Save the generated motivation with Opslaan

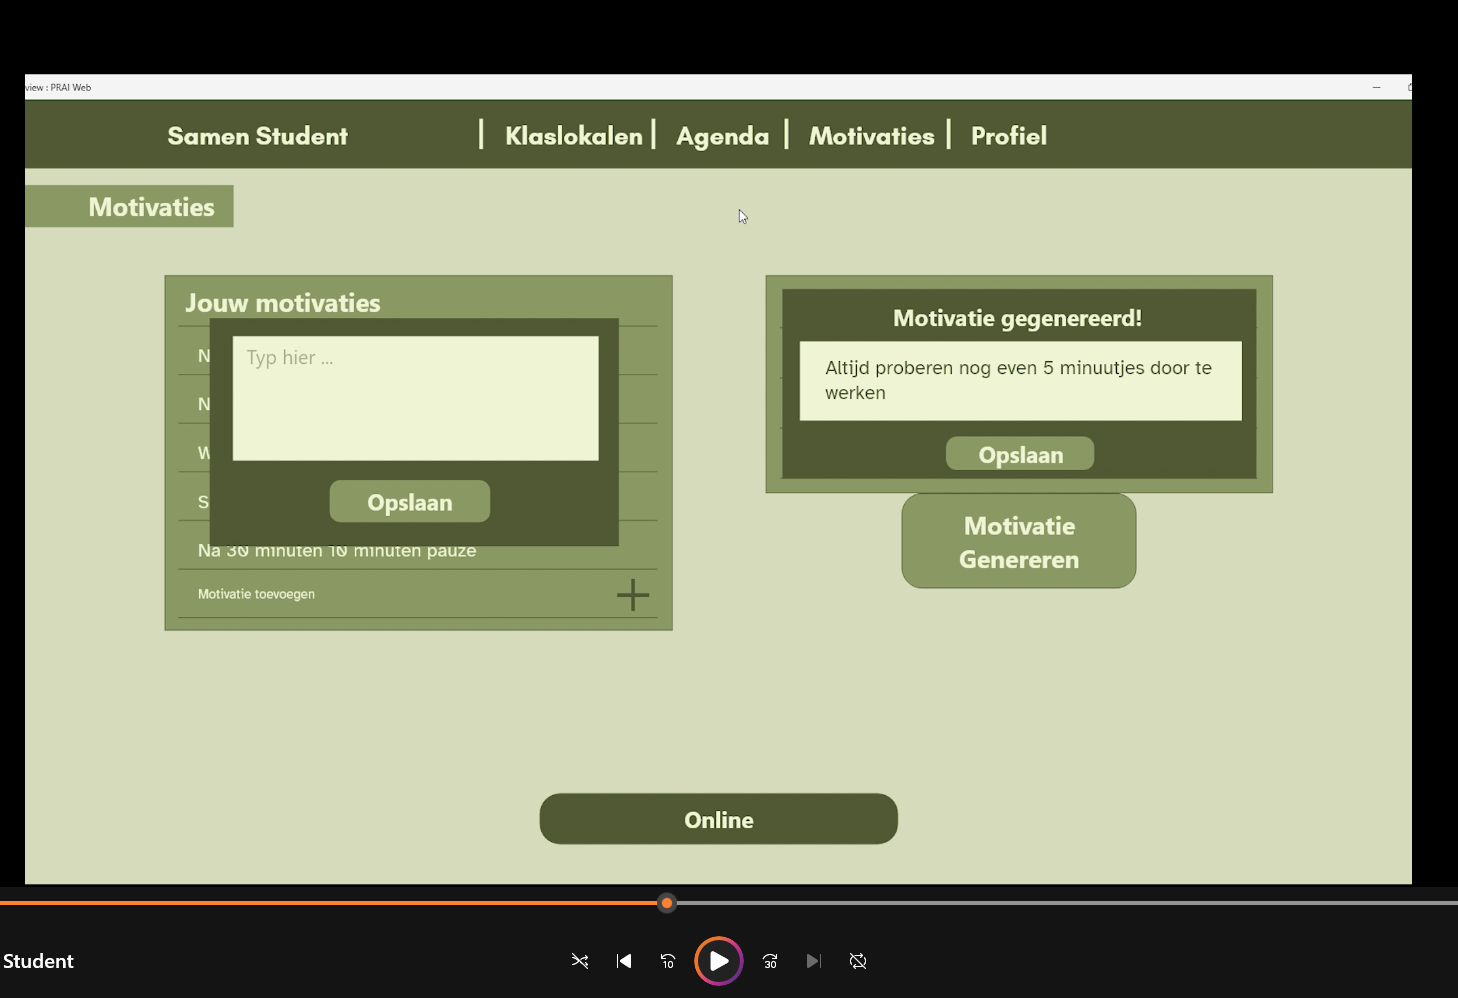(1020, 455)
